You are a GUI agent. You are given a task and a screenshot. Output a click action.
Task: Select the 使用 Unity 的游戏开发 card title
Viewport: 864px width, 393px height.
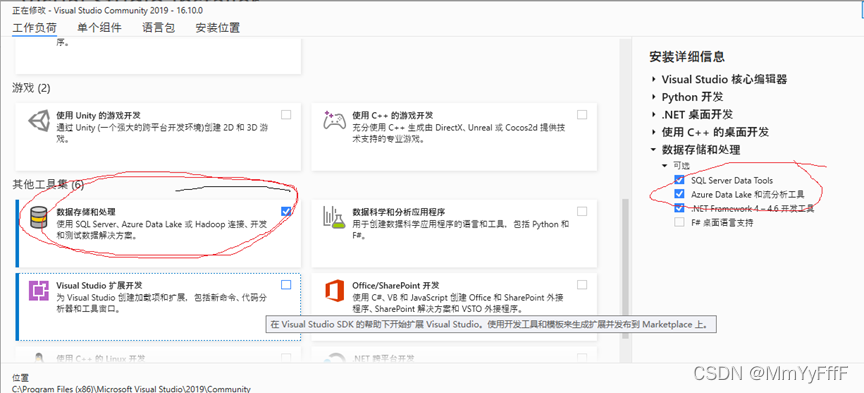point(99,116)
